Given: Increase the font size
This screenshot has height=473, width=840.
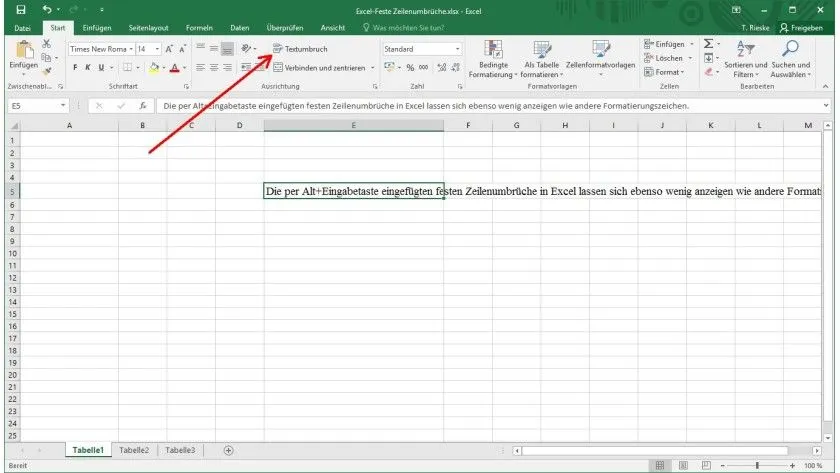Looking at the screenshot, I should tap(169, 49).
